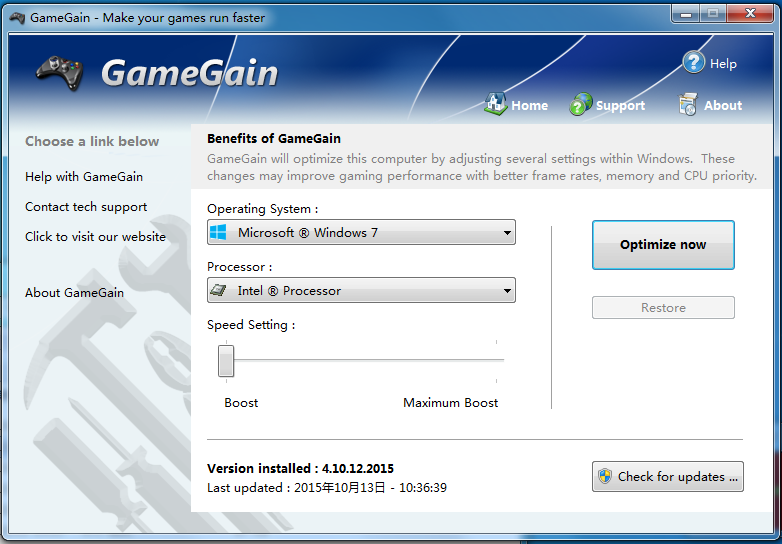The height and width of the screenshot is (544, 782).
Task: Click the Help question mark icon
Action: click(x=694, y=62)
